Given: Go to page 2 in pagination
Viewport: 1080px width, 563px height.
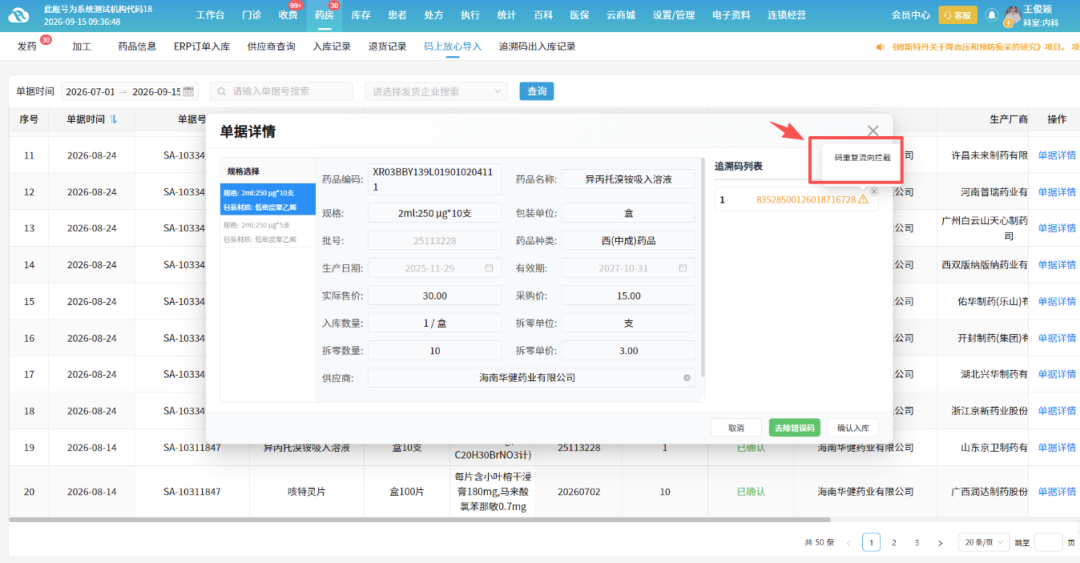Looking at the screenshot, I should [894, 543].
